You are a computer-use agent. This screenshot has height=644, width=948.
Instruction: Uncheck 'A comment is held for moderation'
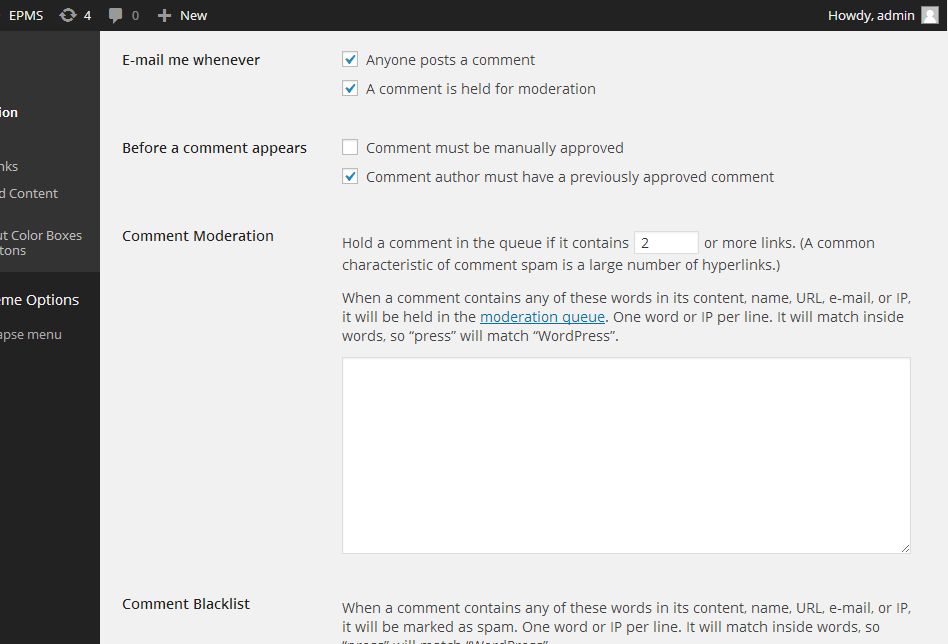(350, 89)
